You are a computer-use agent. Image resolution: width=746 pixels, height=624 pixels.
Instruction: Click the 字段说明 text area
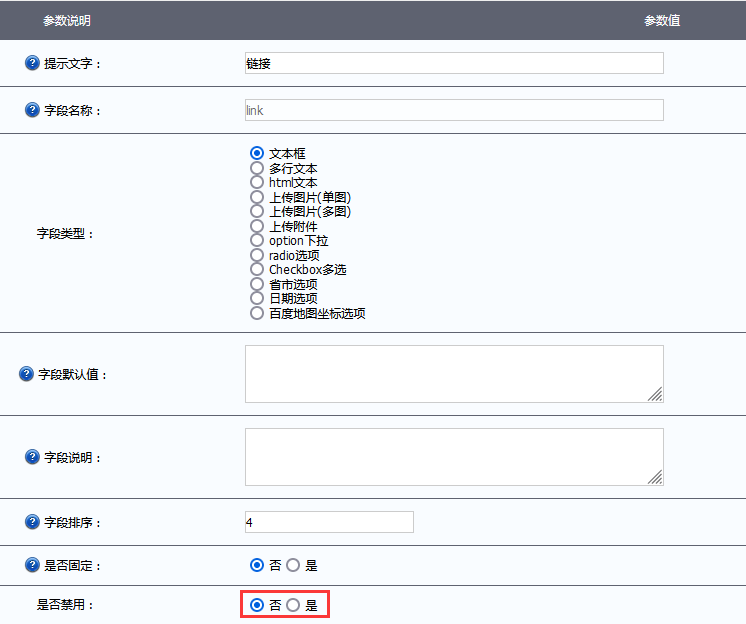point(454,457)
